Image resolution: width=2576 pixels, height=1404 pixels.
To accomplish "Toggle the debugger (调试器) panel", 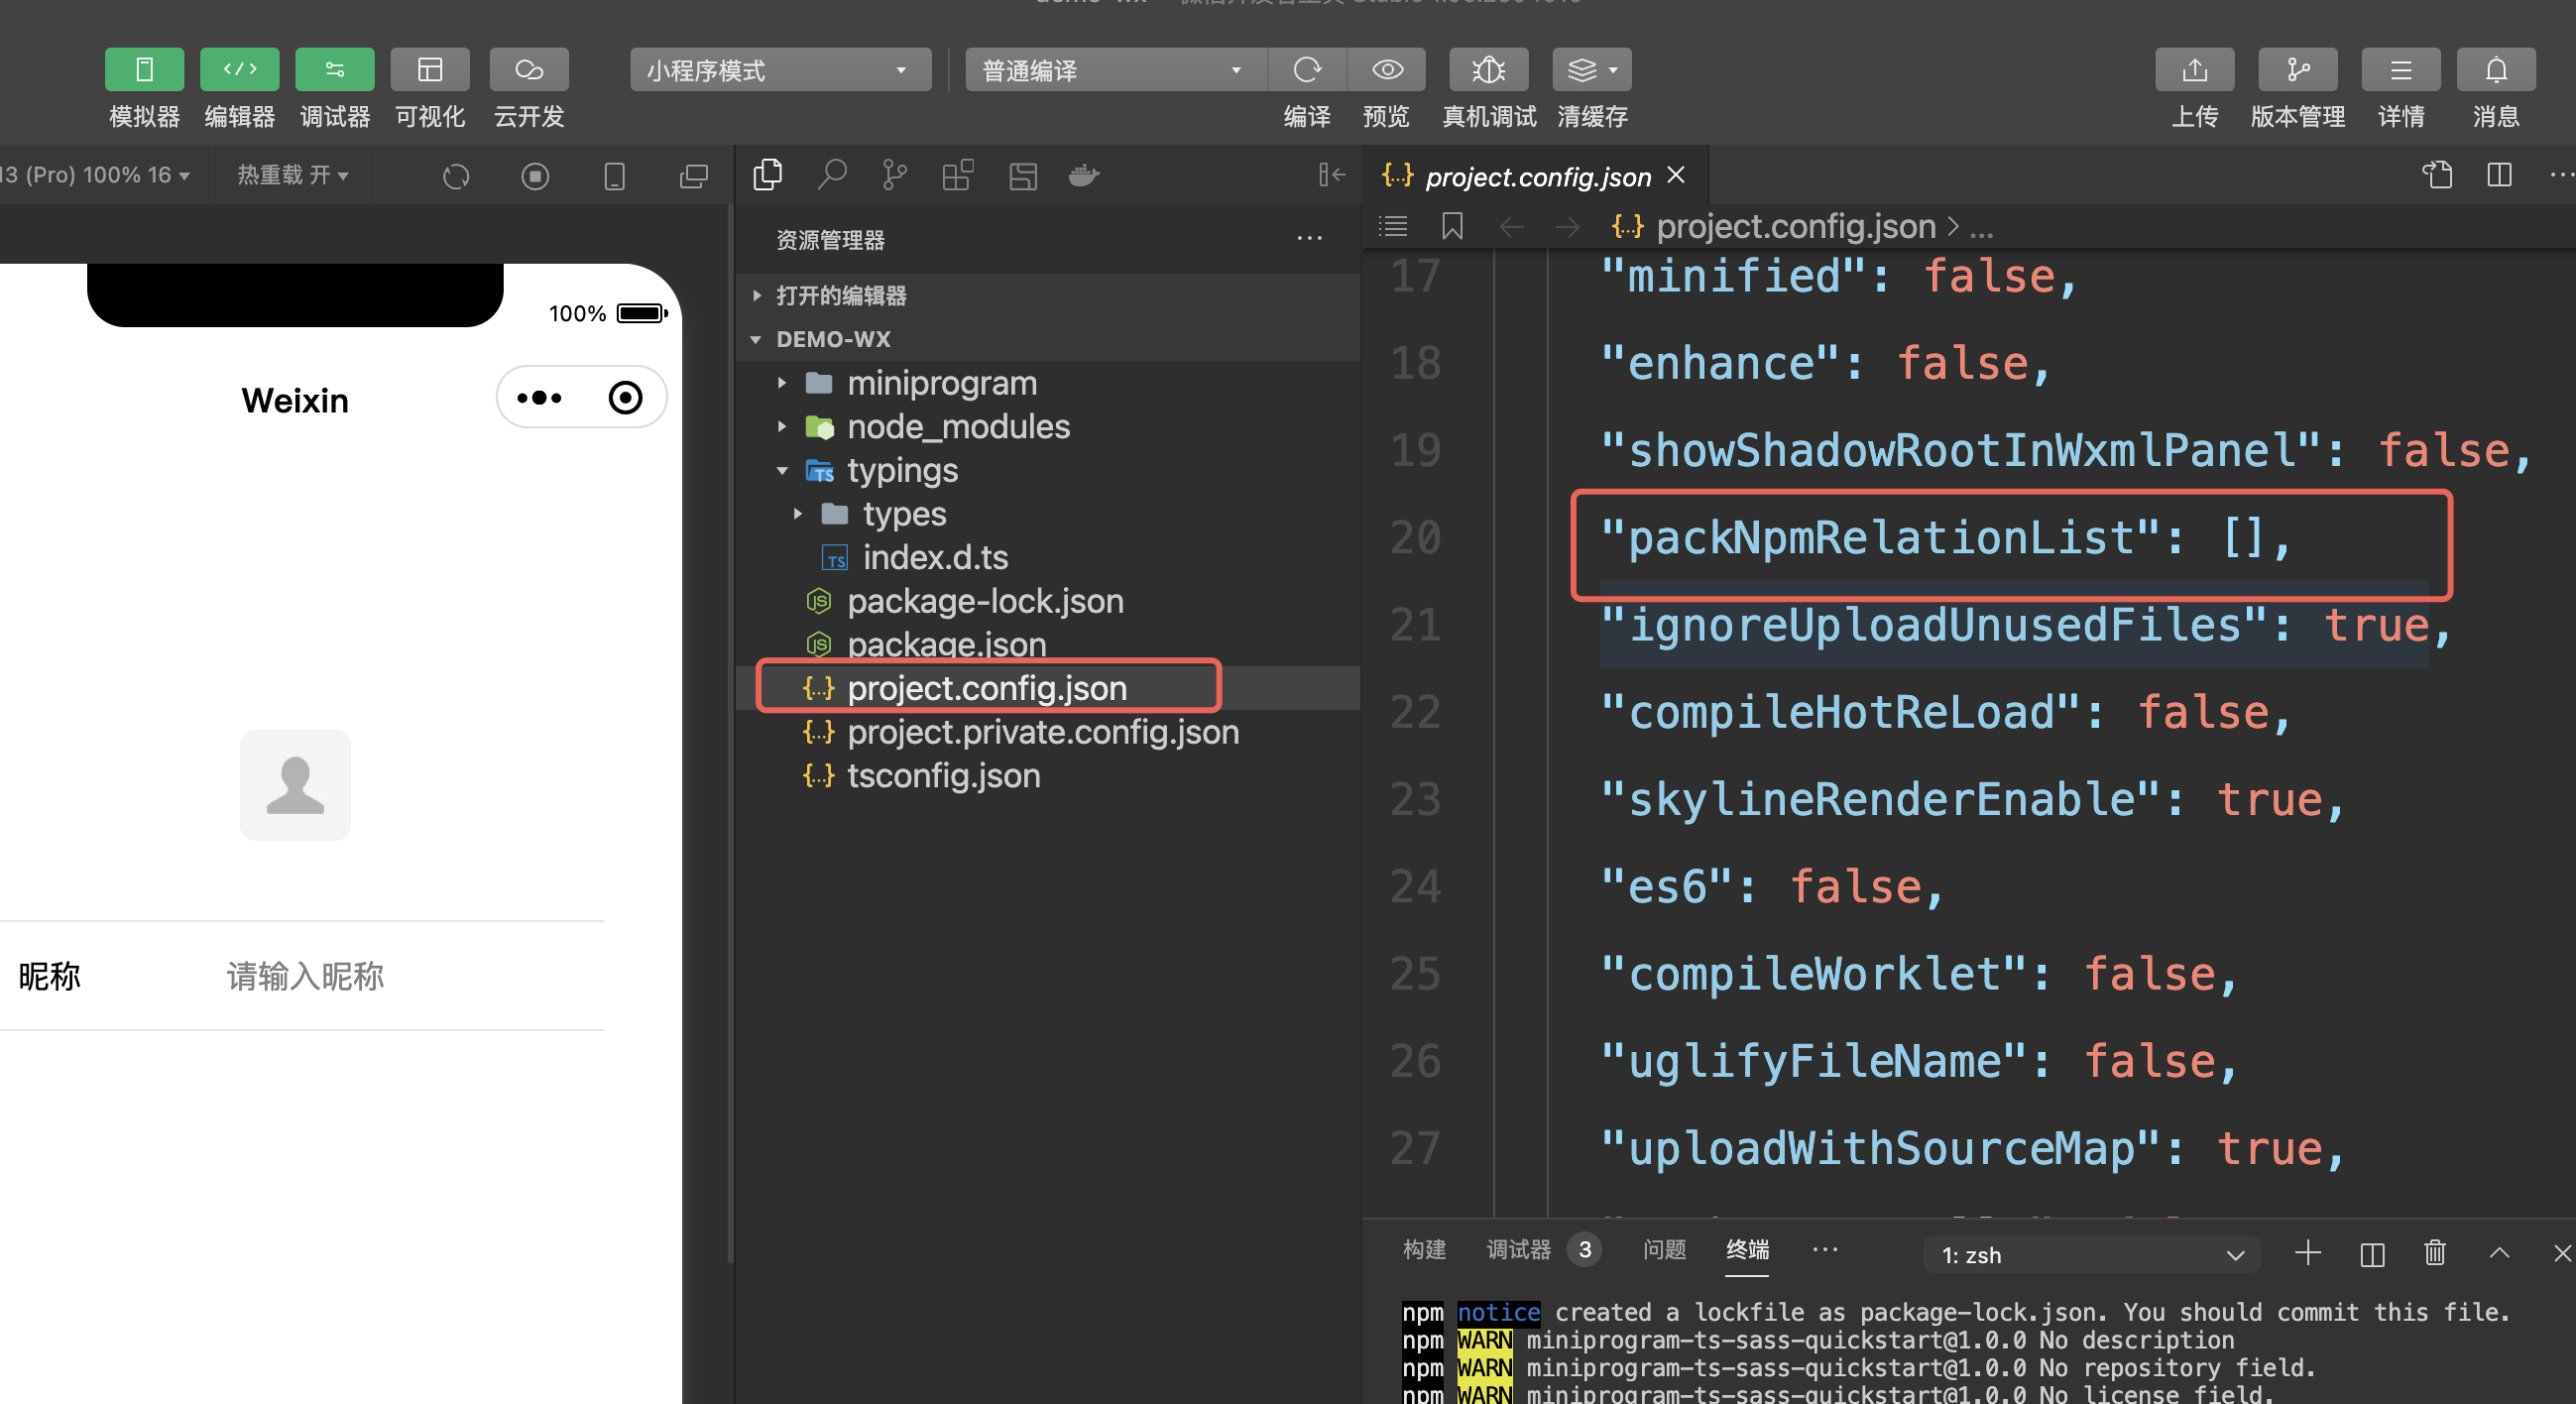I will [334, 70].
